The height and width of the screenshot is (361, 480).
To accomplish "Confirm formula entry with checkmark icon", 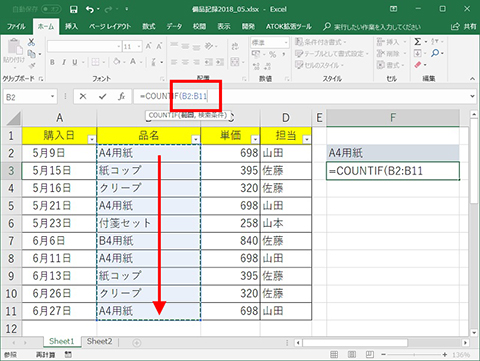I will [102, 96].
